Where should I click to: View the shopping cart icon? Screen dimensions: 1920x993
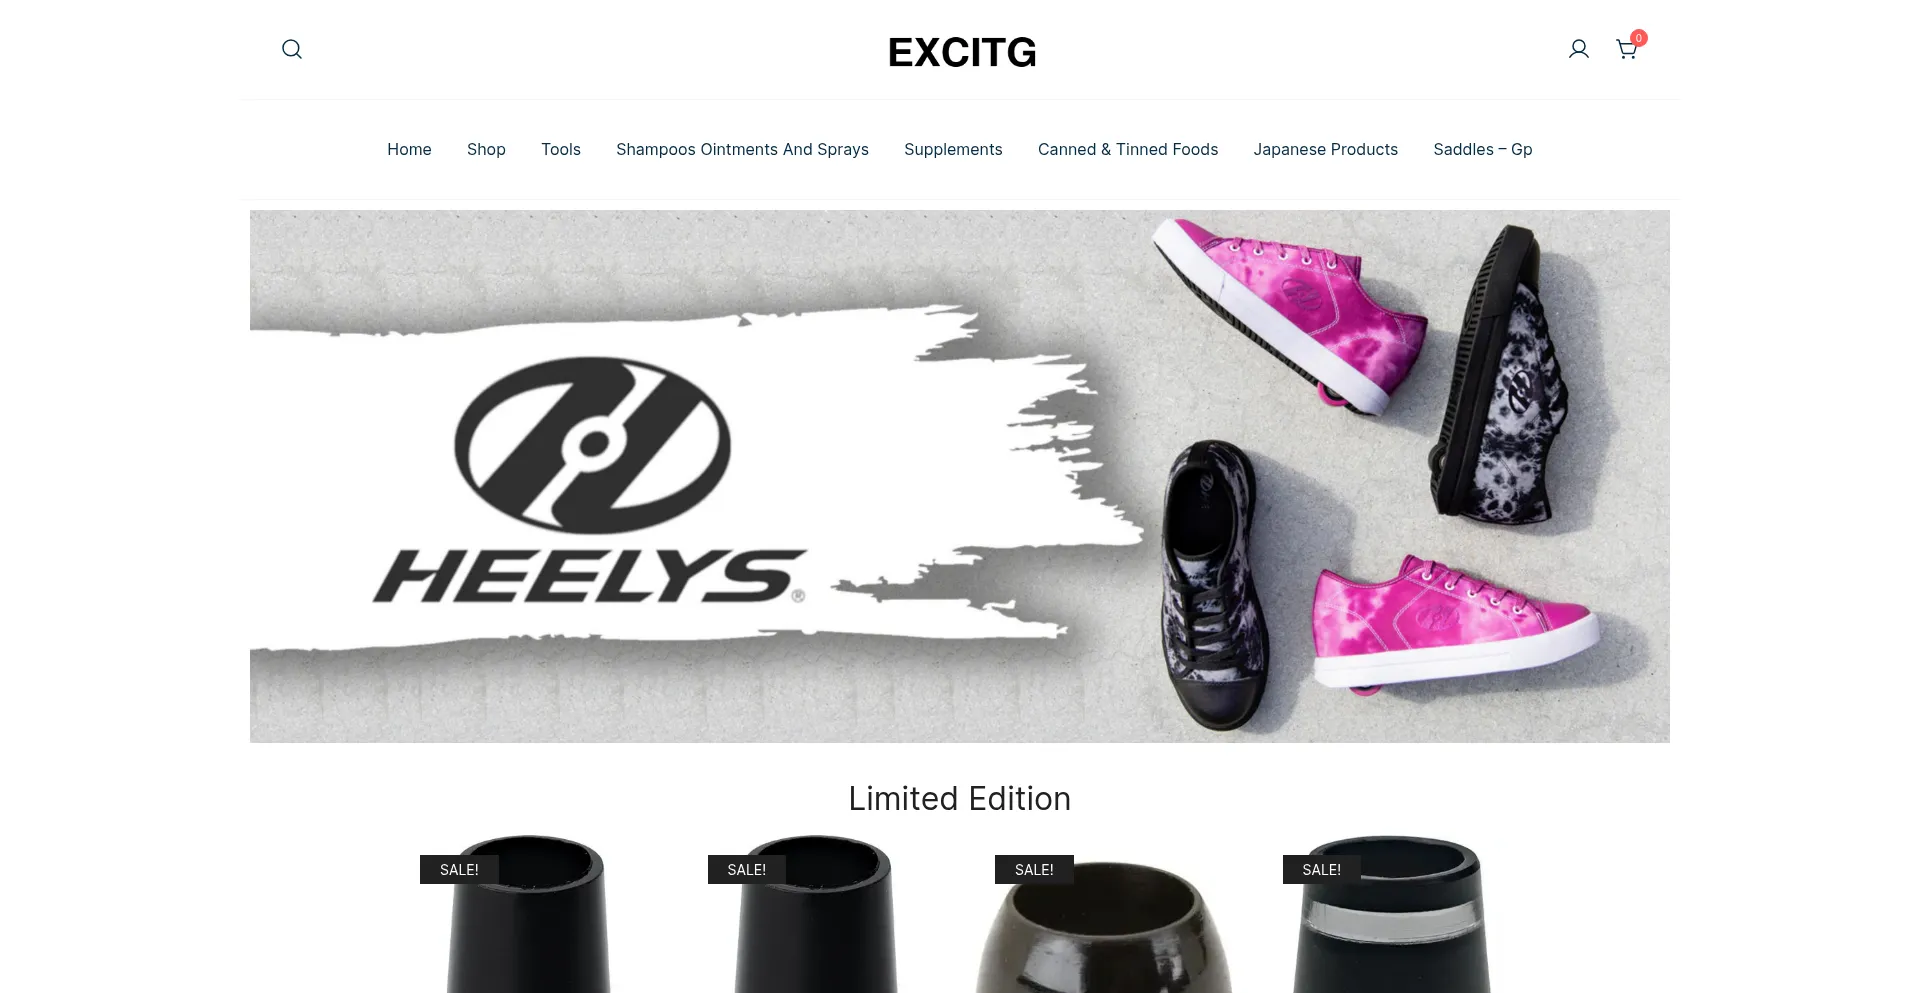pyautogui.click(x=1626, y=50)
